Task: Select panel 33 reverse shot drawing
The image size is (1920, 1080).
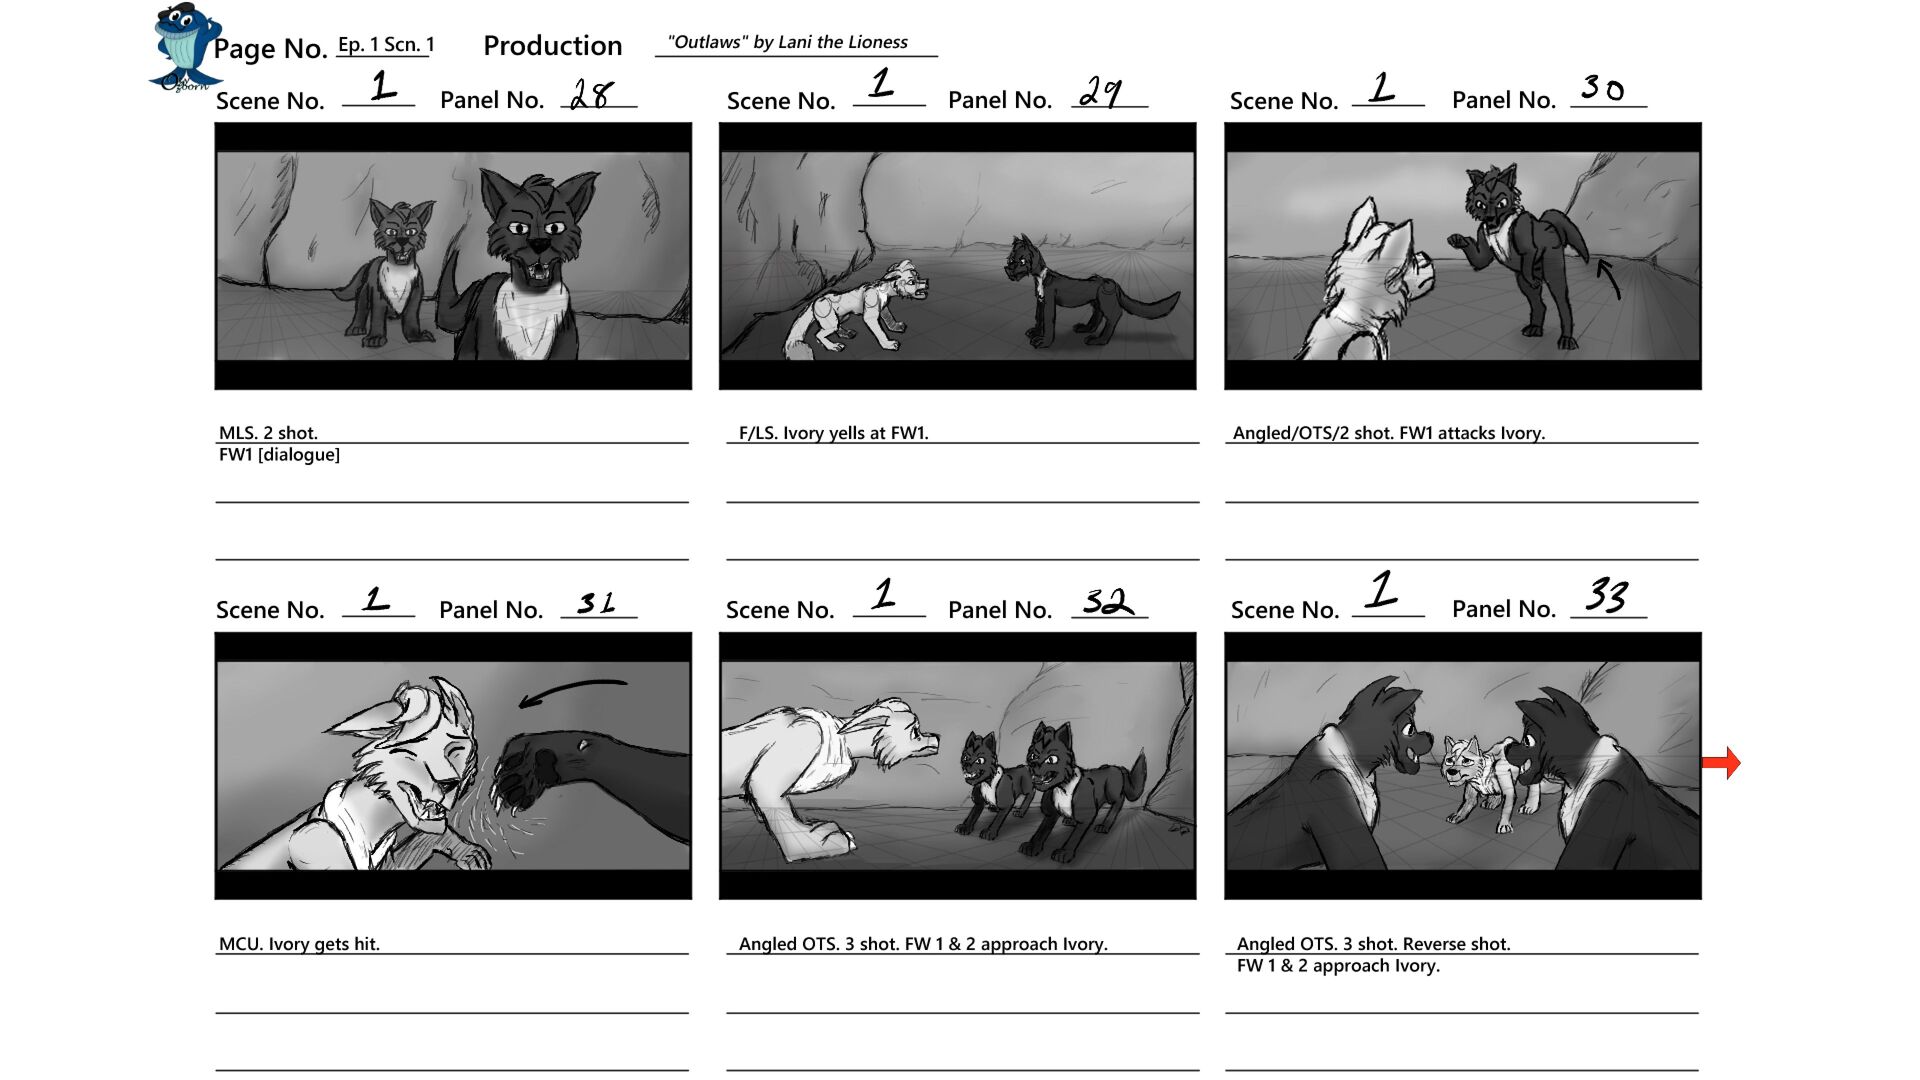Action: [1463, 765]
